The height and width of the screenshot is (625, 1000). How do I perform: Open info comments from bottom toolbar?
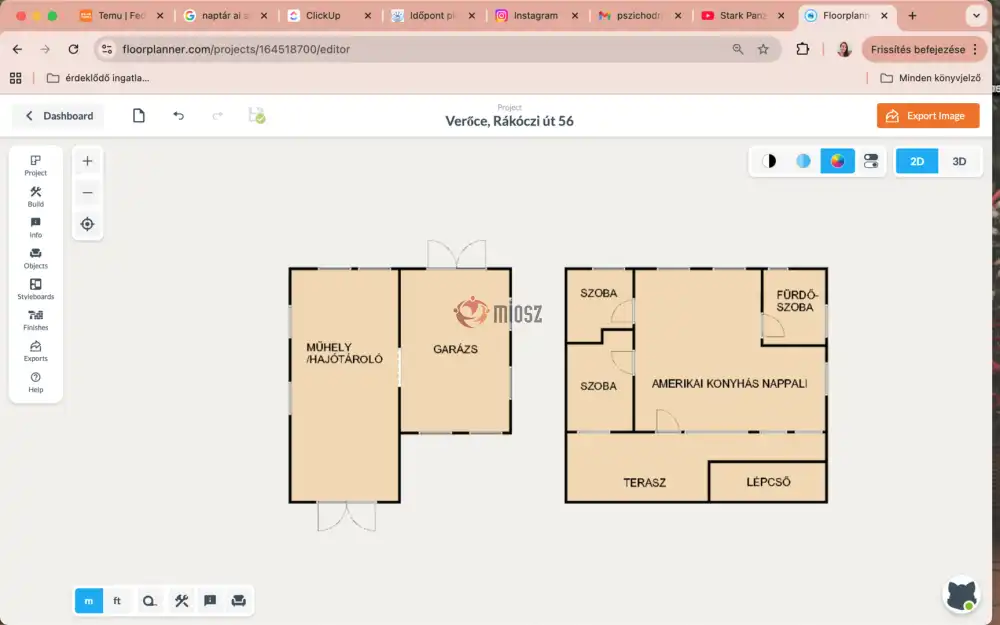210,601
